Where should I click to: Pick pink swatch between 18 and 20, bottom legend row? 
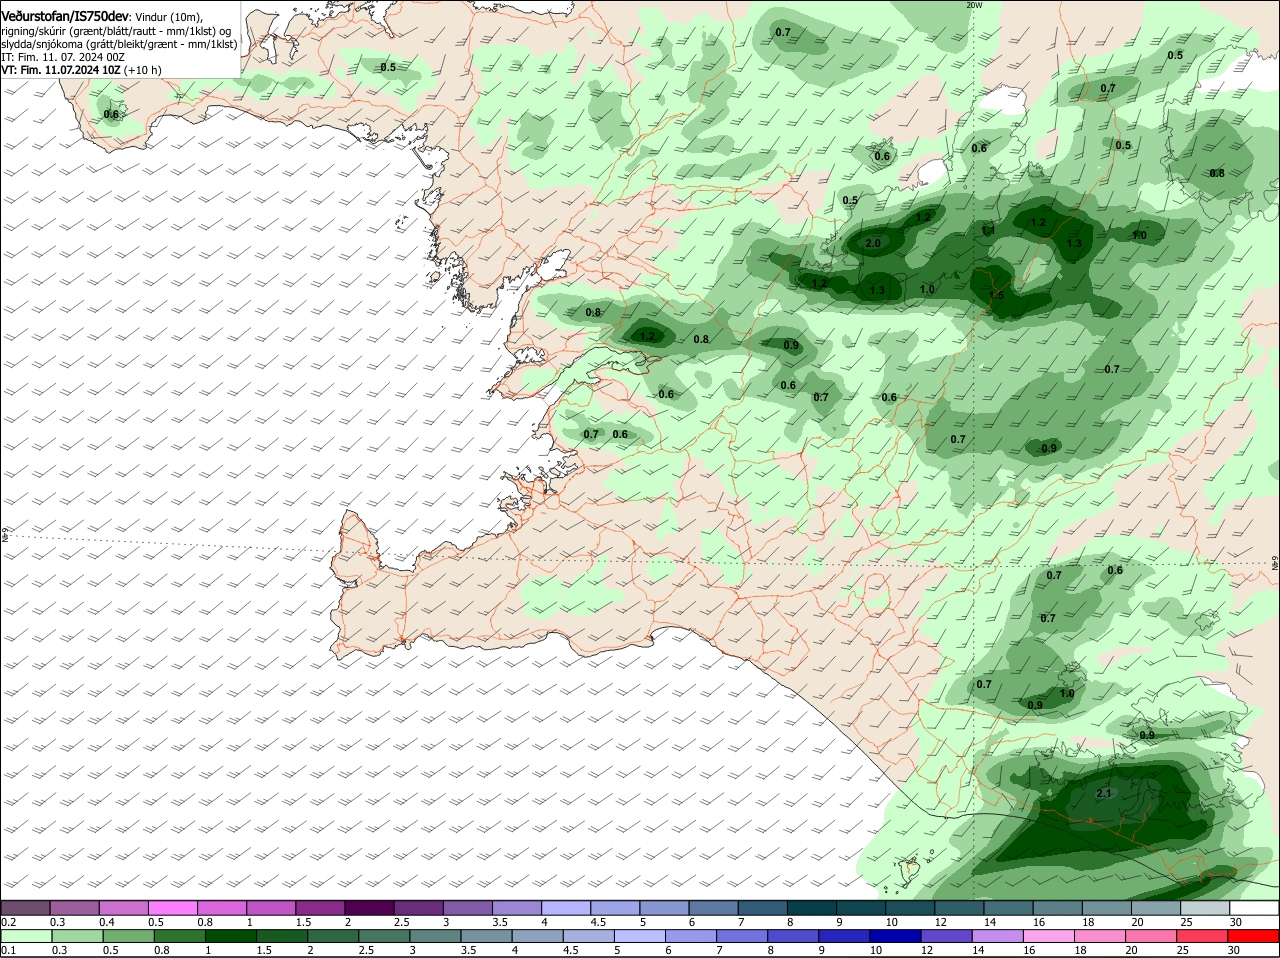[1101, 935]
